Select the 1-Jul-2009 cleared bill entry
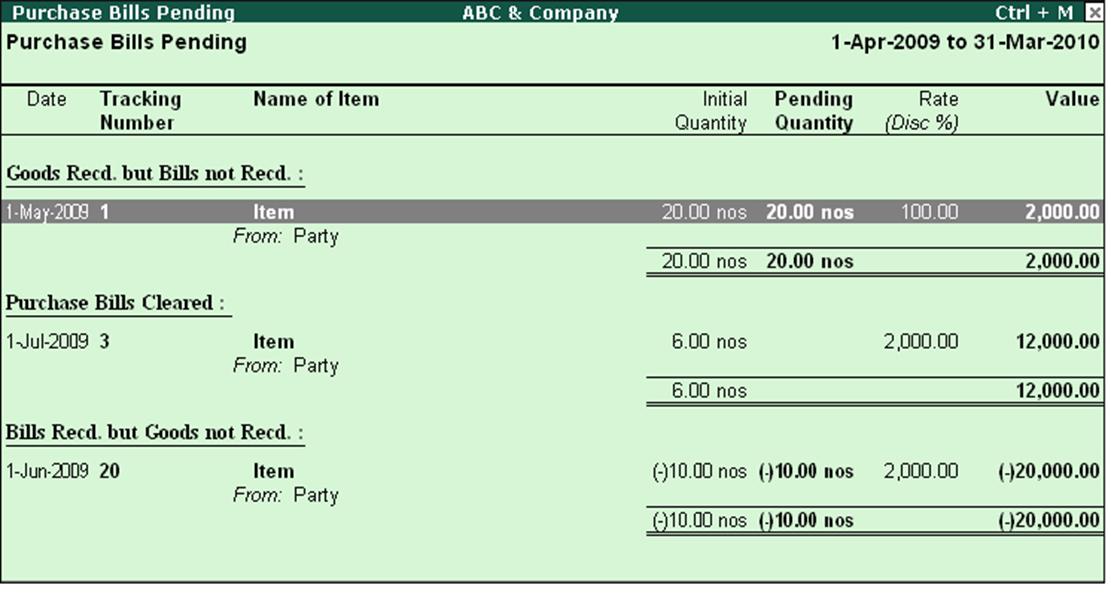This screenshot has width=1111, height=594. click(x=400, y=340)
